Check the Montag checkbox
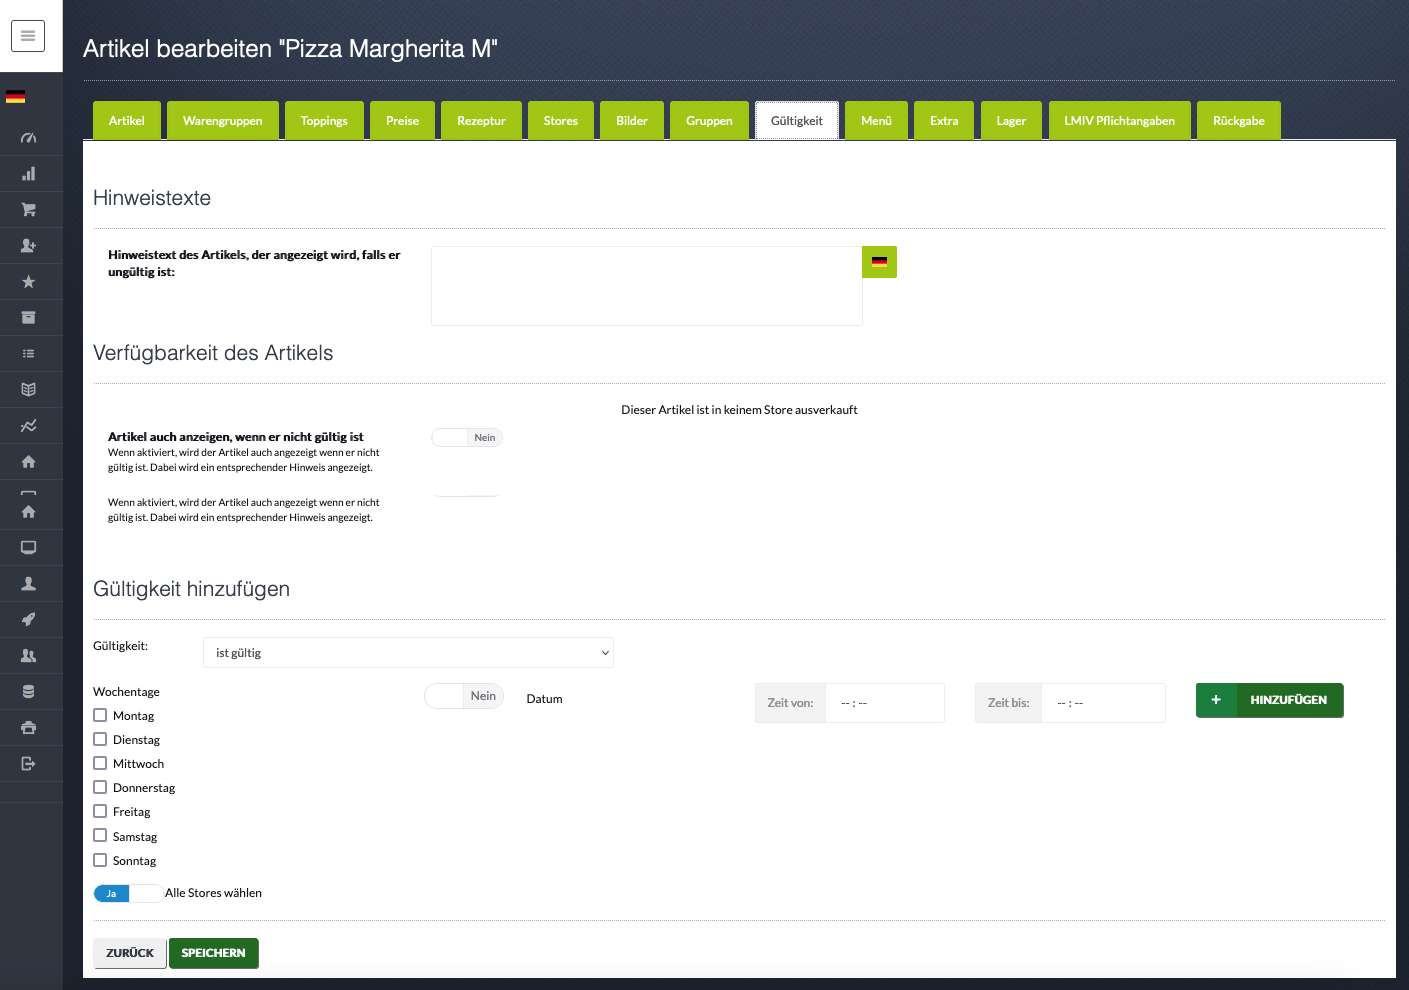 pyautogui.click(x=100, y=715)
